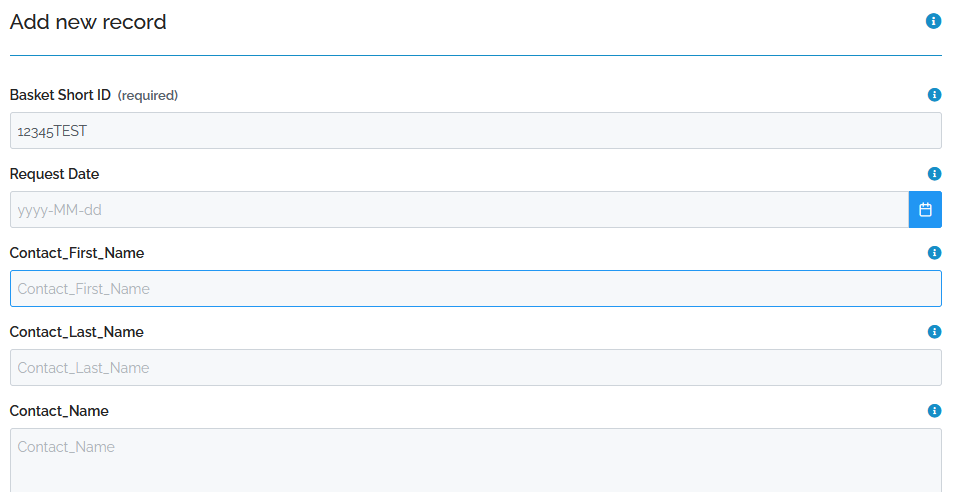Click inside the Contact_Name text area
Viewport: 968px width, 492px height.
(x=475, y=460)
